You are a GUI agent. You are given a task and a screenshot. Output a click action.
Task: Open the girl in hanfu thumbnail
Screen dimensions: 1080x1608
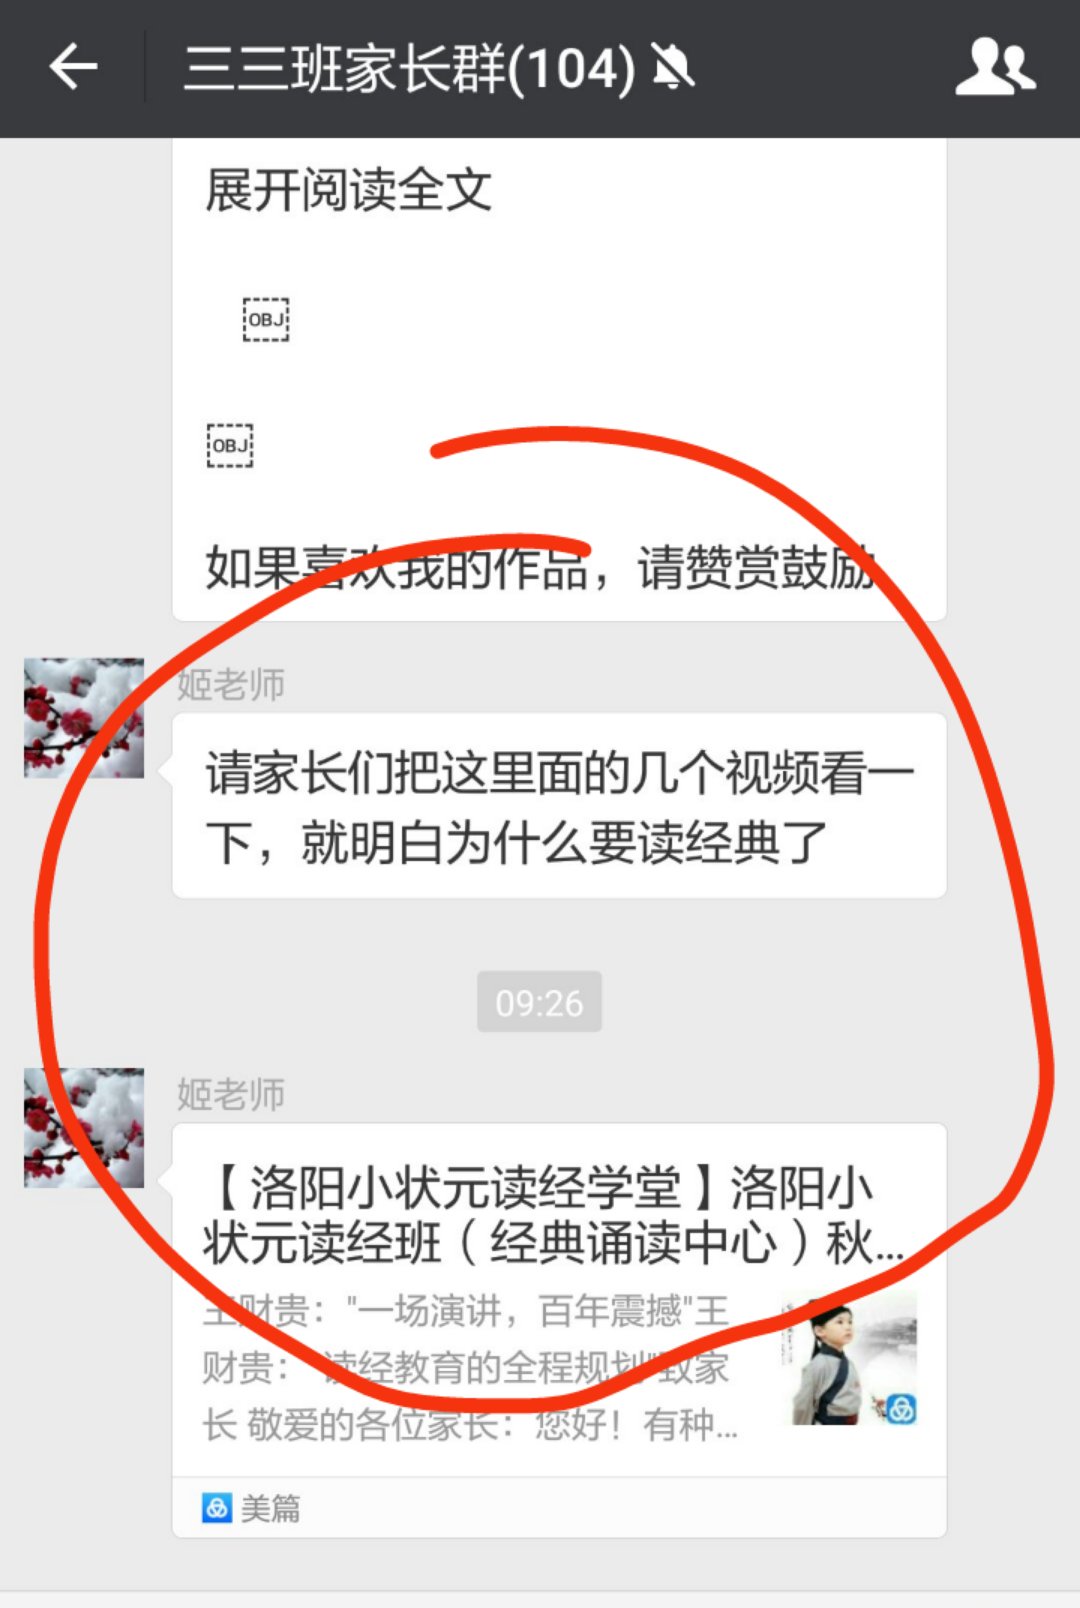tap(848, 1358)
